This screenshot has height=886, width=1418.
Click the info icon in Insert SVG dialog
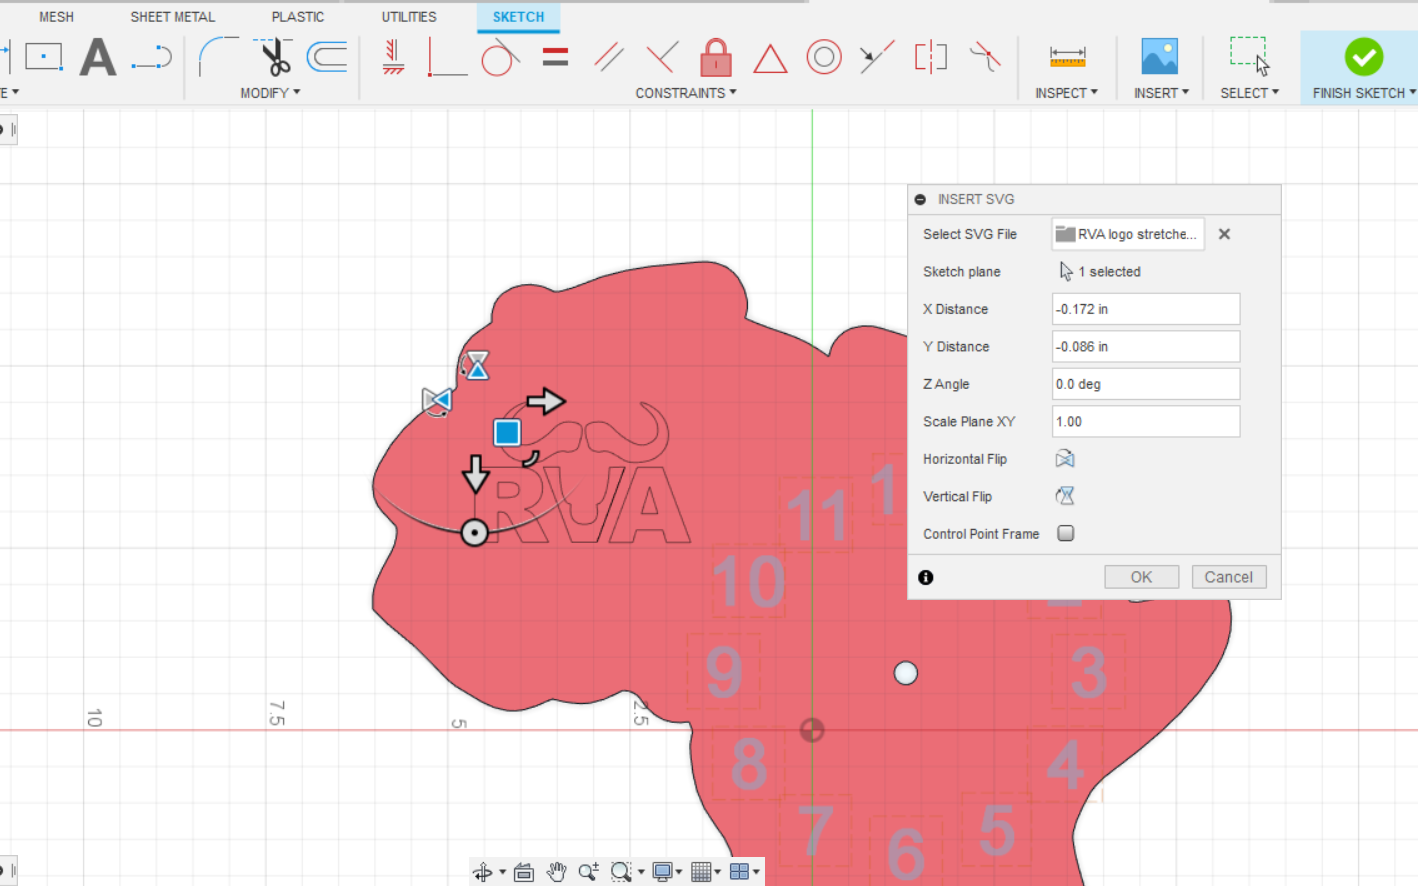pyautogui.click(x=926, y=577)
